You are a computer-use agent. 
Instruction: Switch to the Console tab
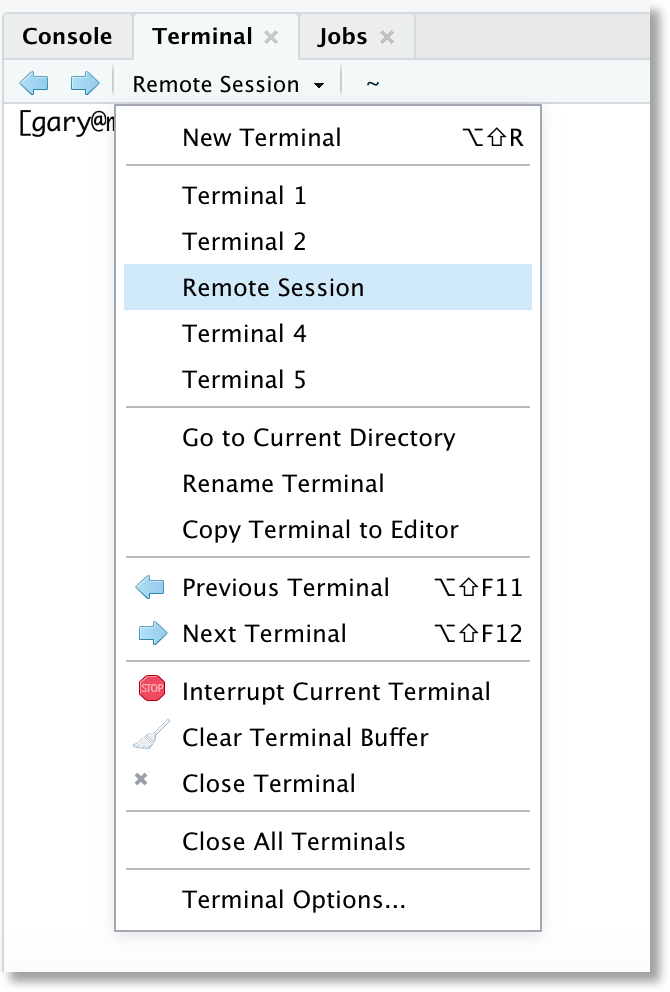(66, 35)
